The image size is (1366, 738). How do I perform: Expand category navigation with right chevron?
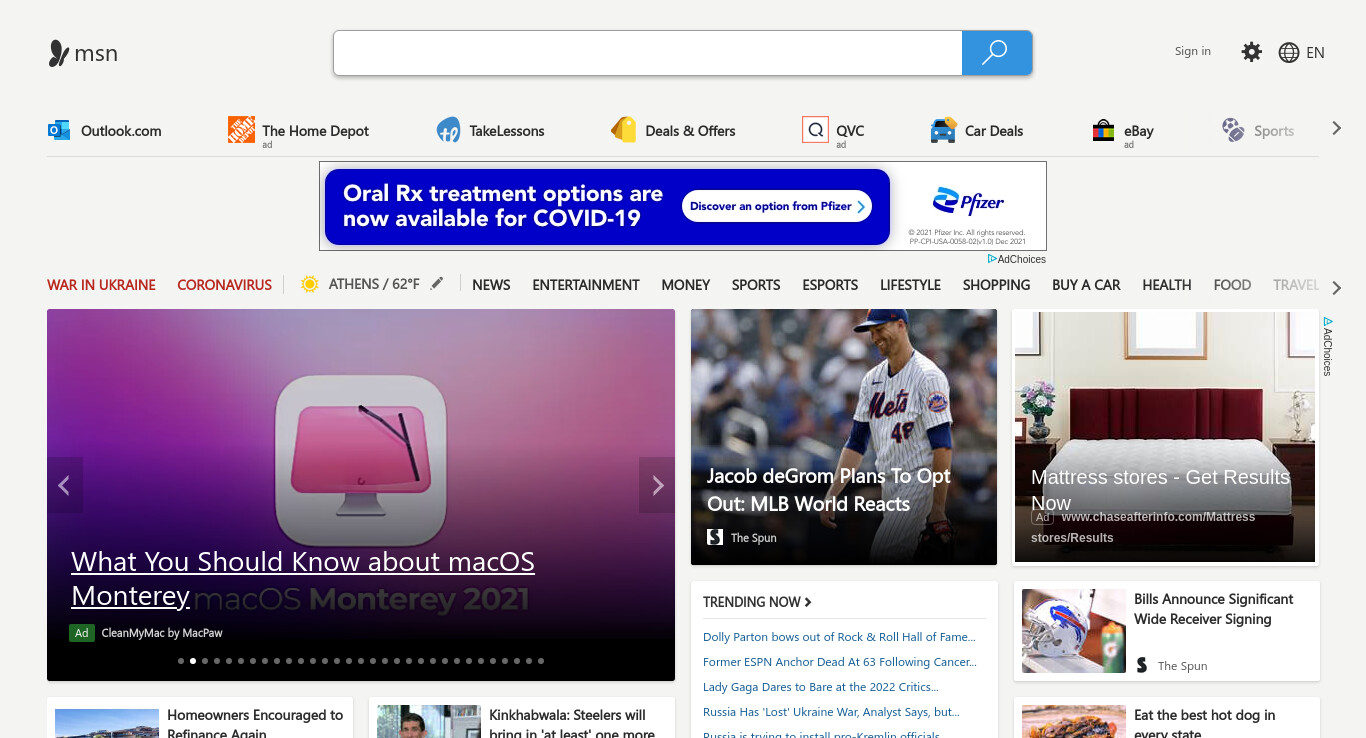tap(1337, 288)
